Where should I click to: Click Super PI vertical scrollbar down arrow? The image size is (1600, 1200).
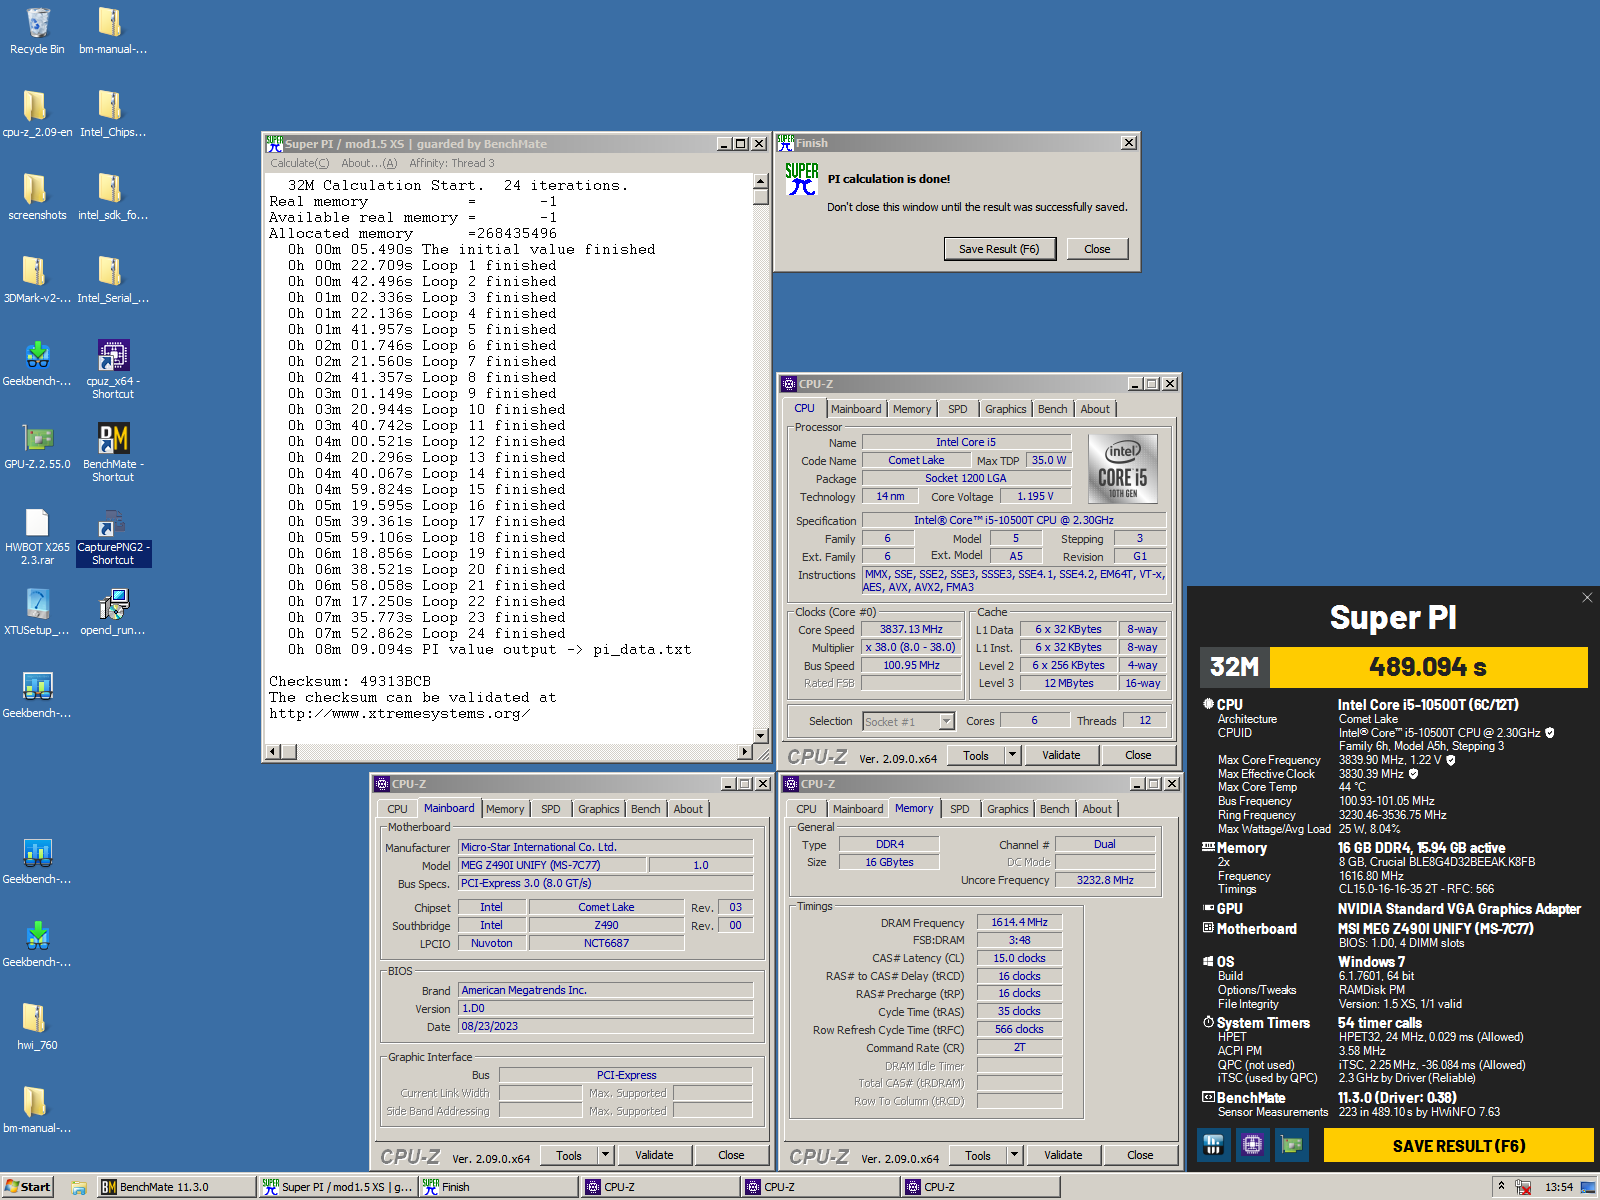[761, 736]
